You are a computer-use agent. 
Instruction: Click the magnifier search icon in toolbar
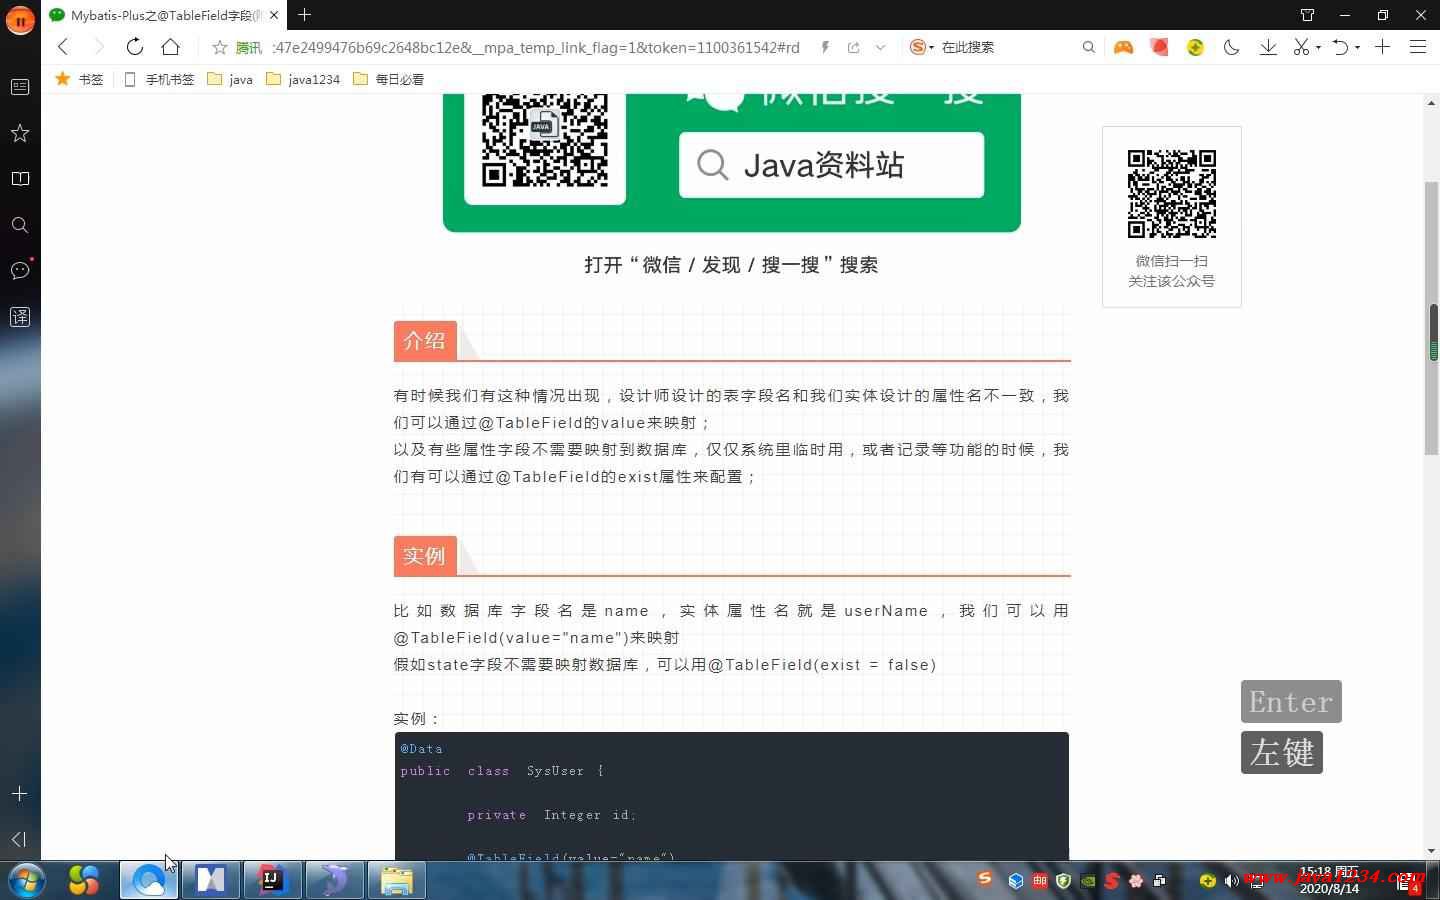pyautogui.click(x=1089, y=47)
